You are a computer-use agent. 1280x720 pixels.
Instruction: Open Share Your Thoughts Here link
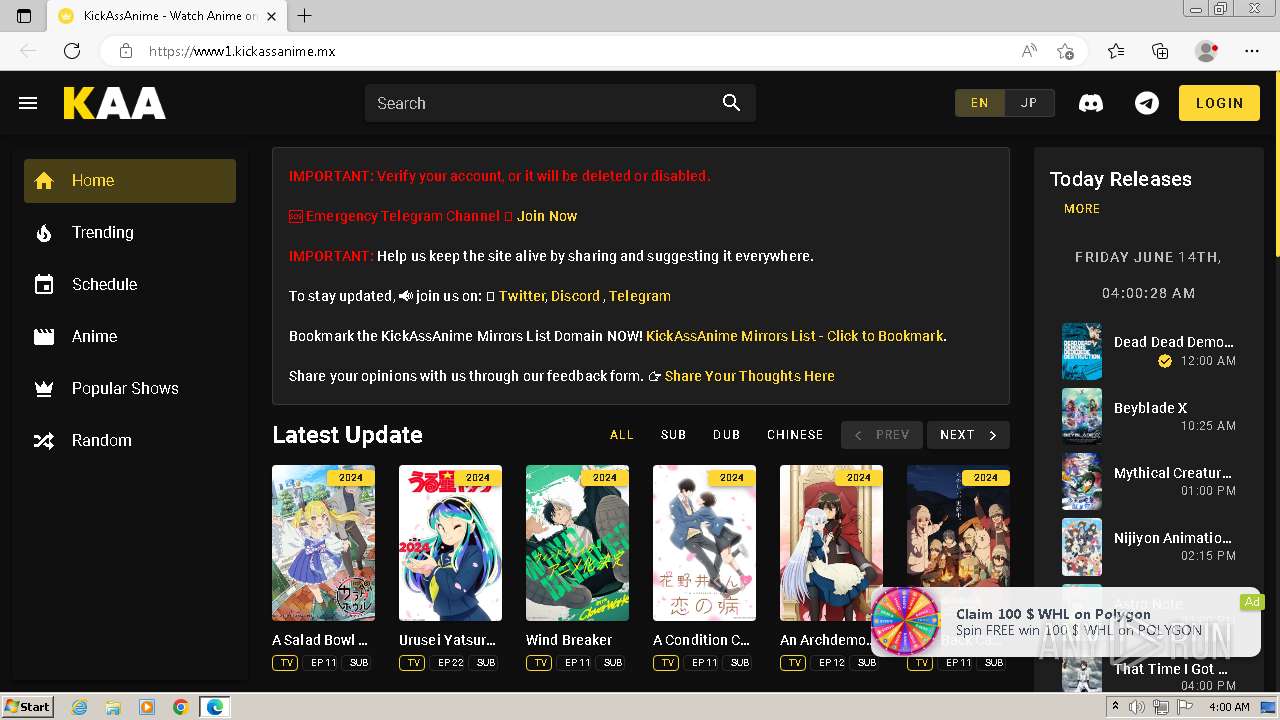(749, 376)
